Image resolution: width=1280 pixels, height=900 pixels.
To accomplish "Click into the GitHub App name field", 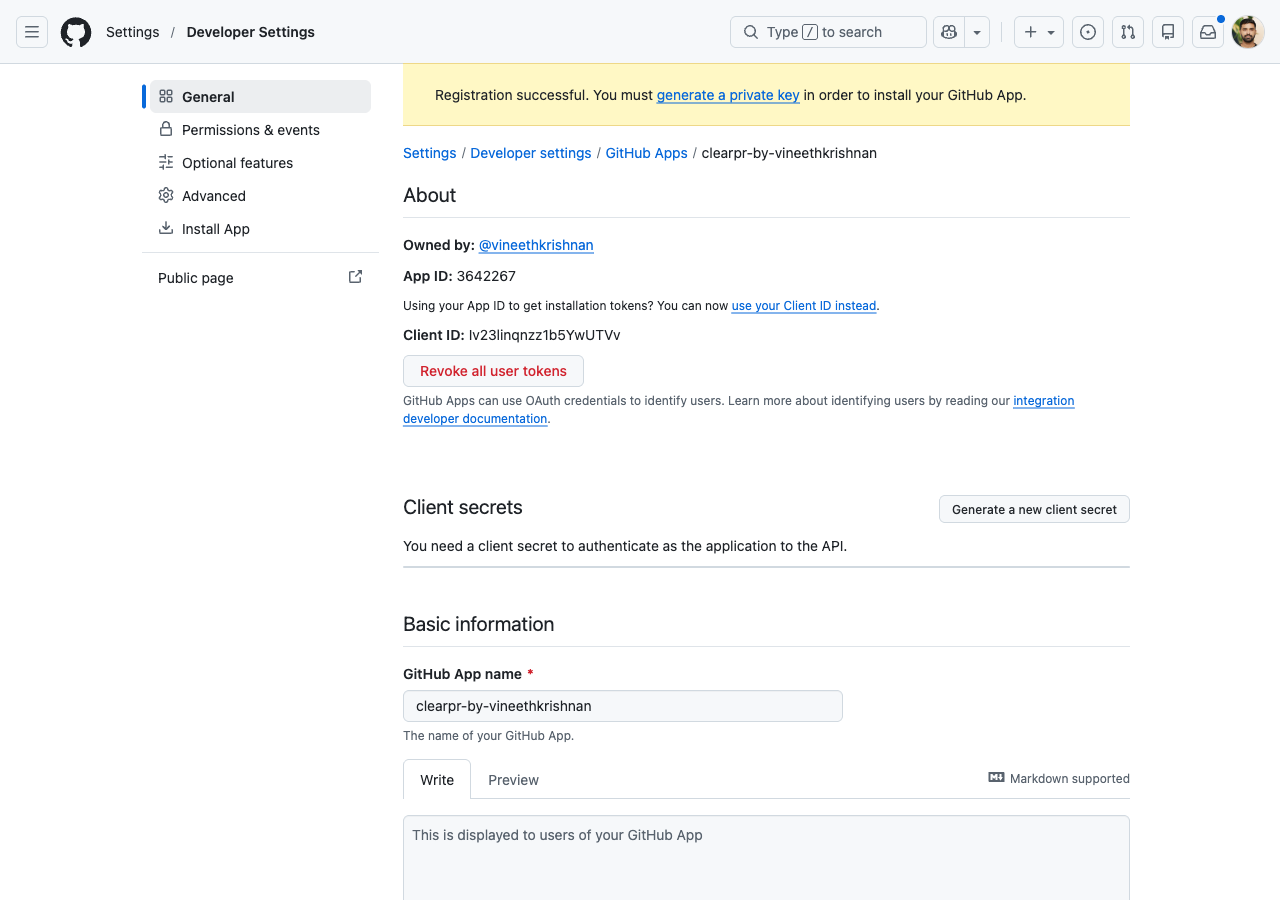I will point(623,706).
